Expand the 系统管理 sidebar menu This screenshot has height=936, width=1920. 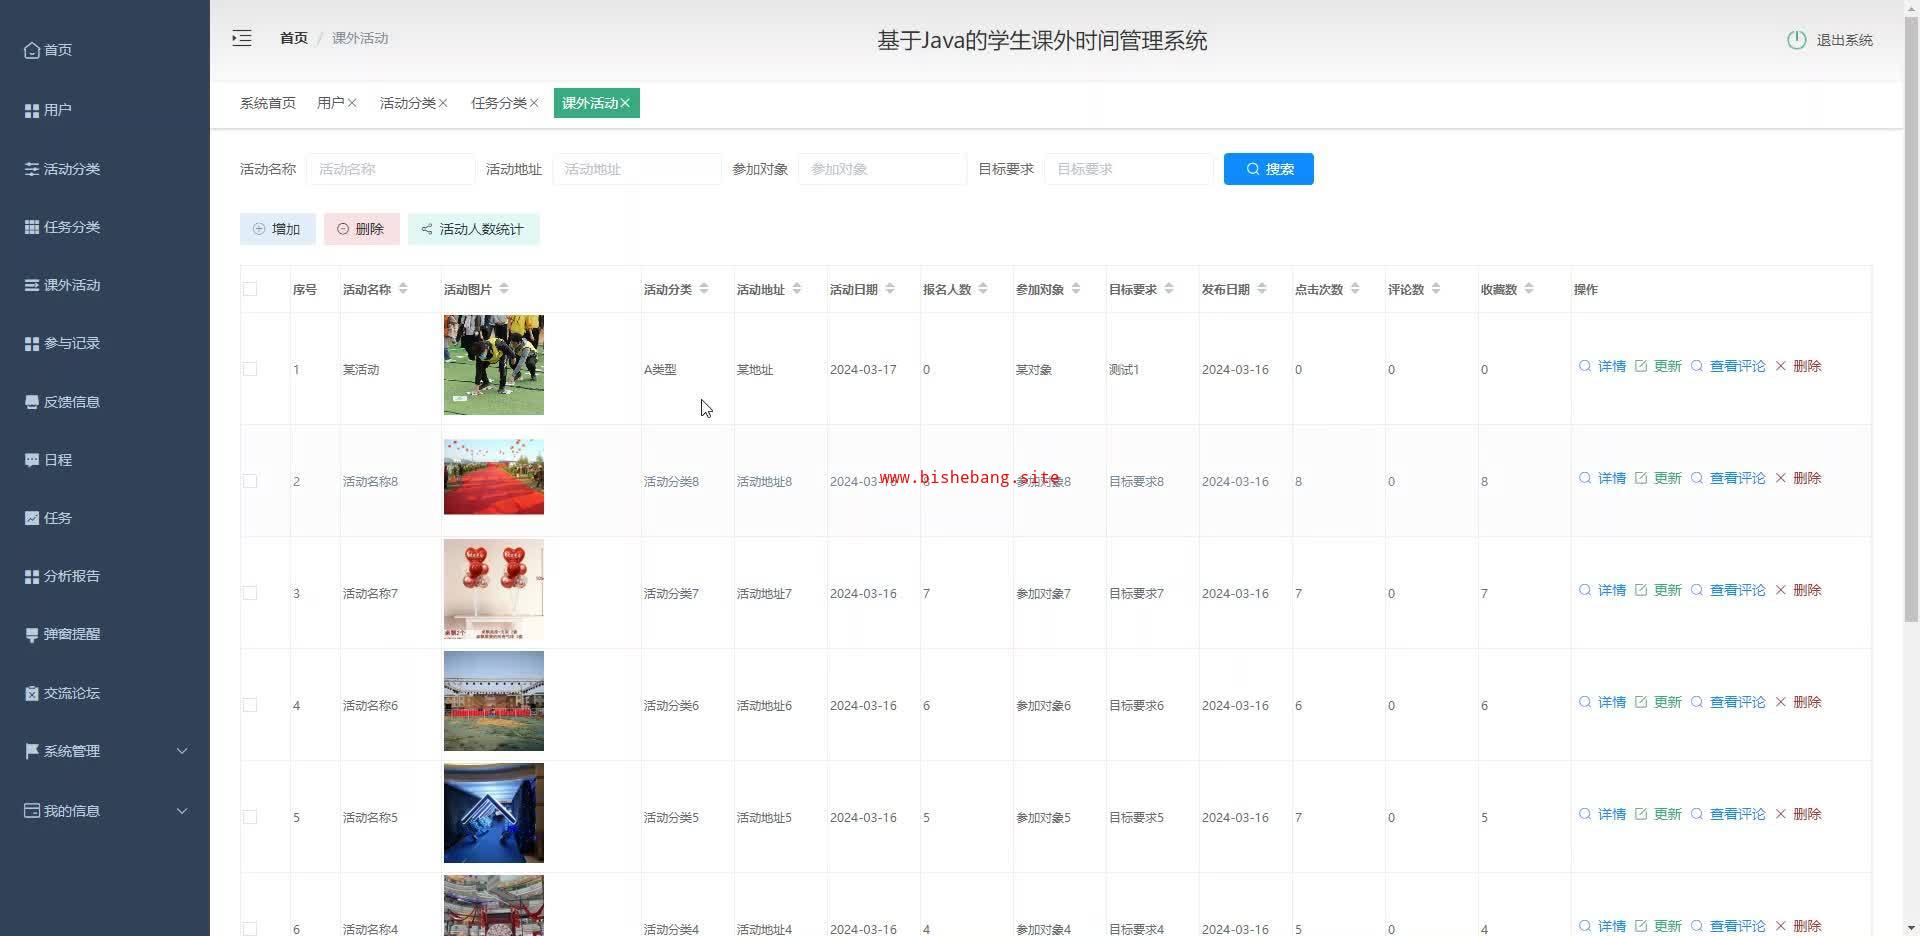tap(105, 751)
